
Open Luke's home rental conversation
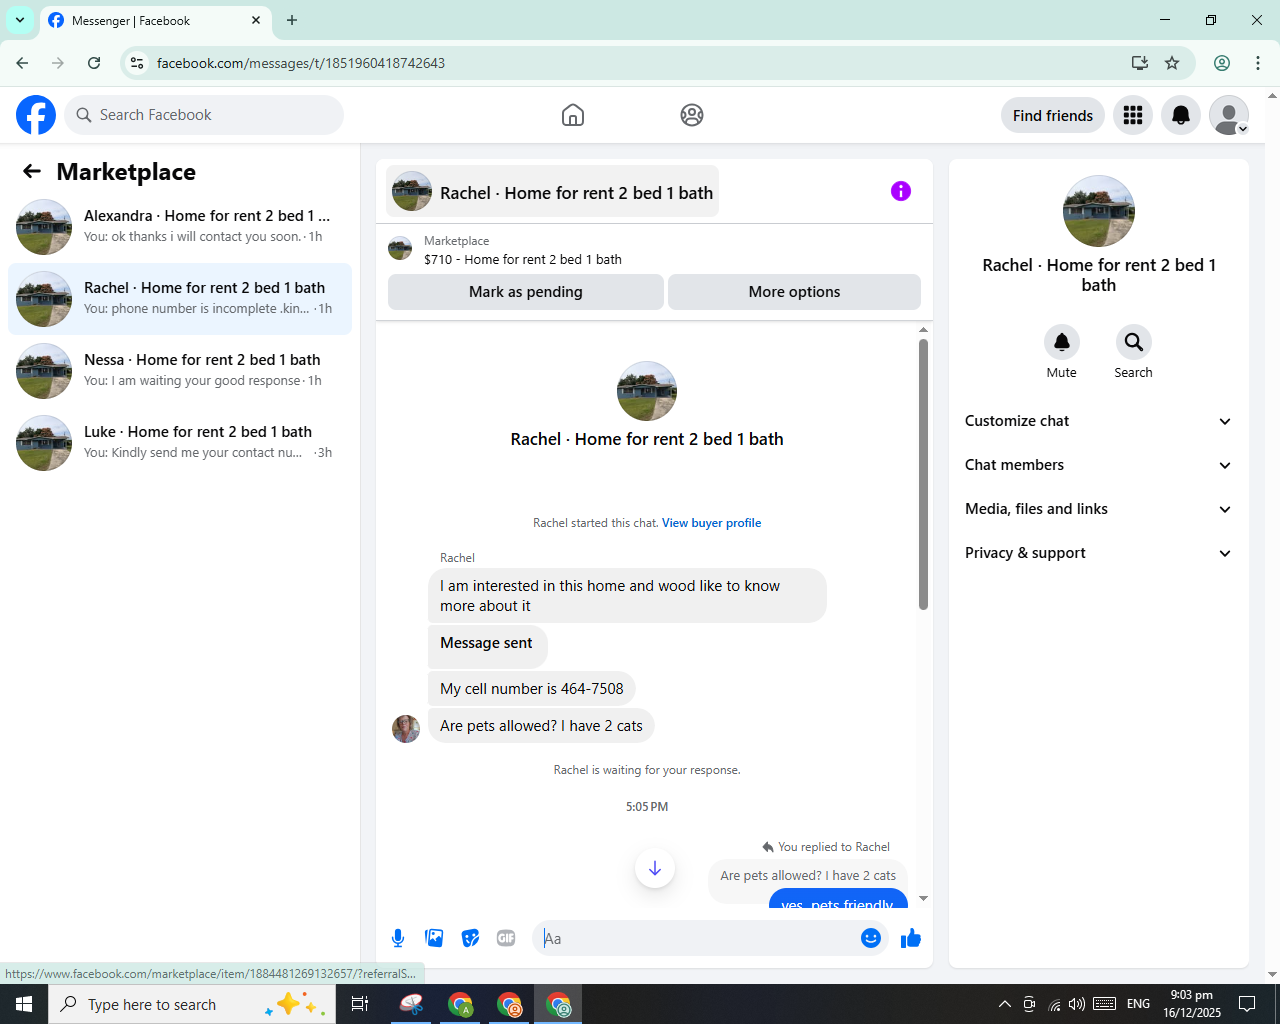(180, 443)
